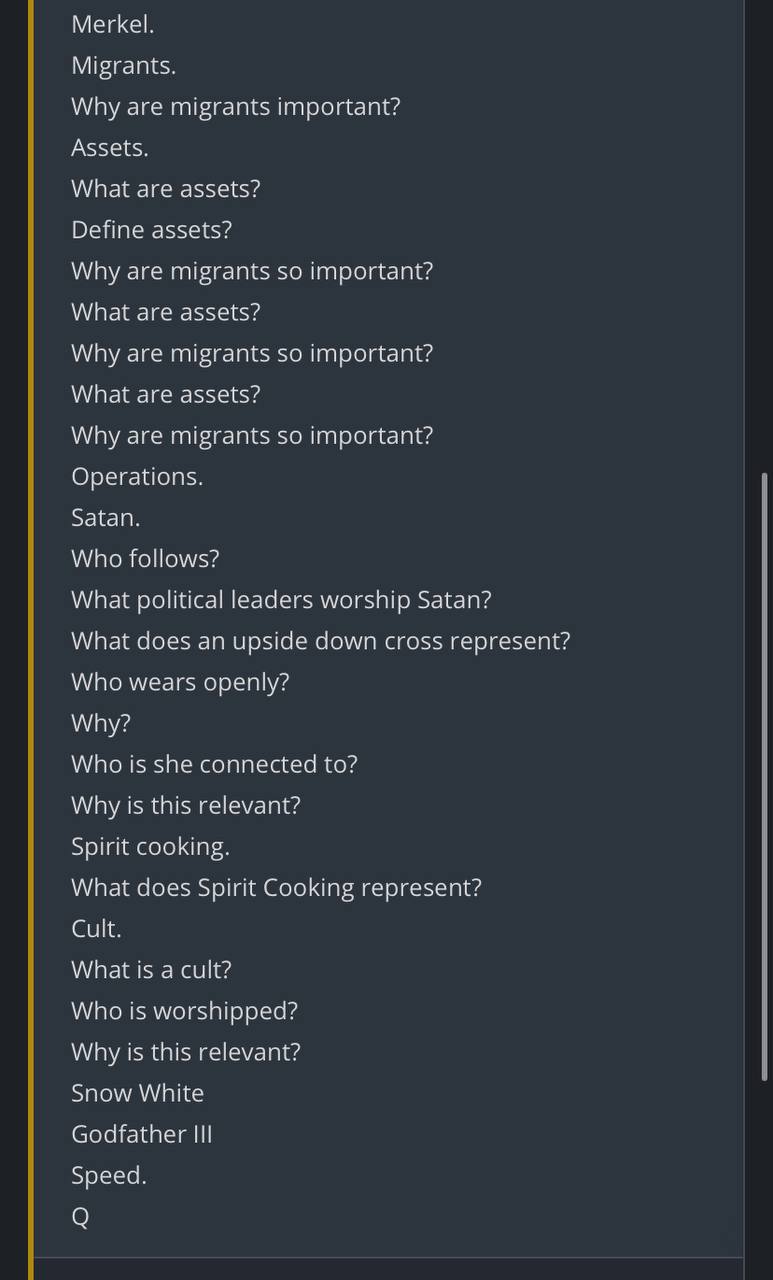Image resolution: width=773 pixels, height=1280 pixels.
Task: Click the "Snow White" line
Action: coord(137,1092)
